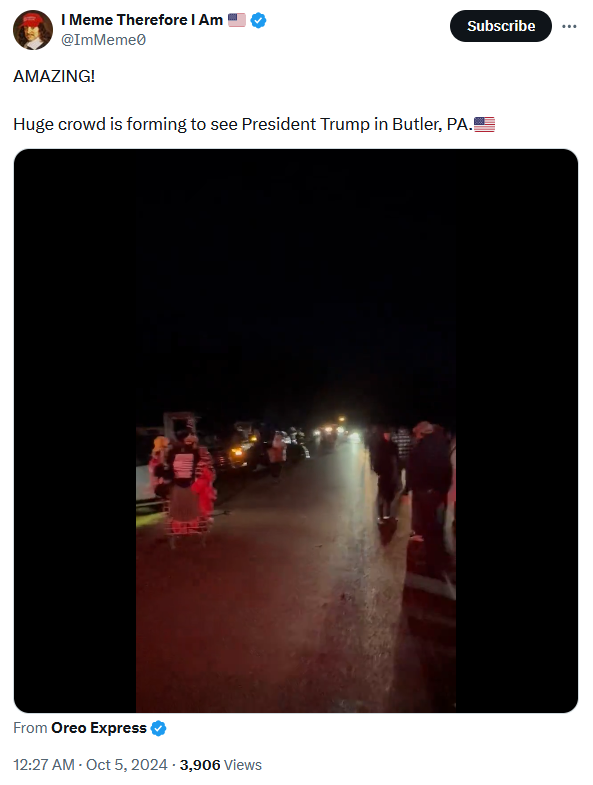
Task: Click the Oct 5, 2024 date
Action: click(127, 765)
